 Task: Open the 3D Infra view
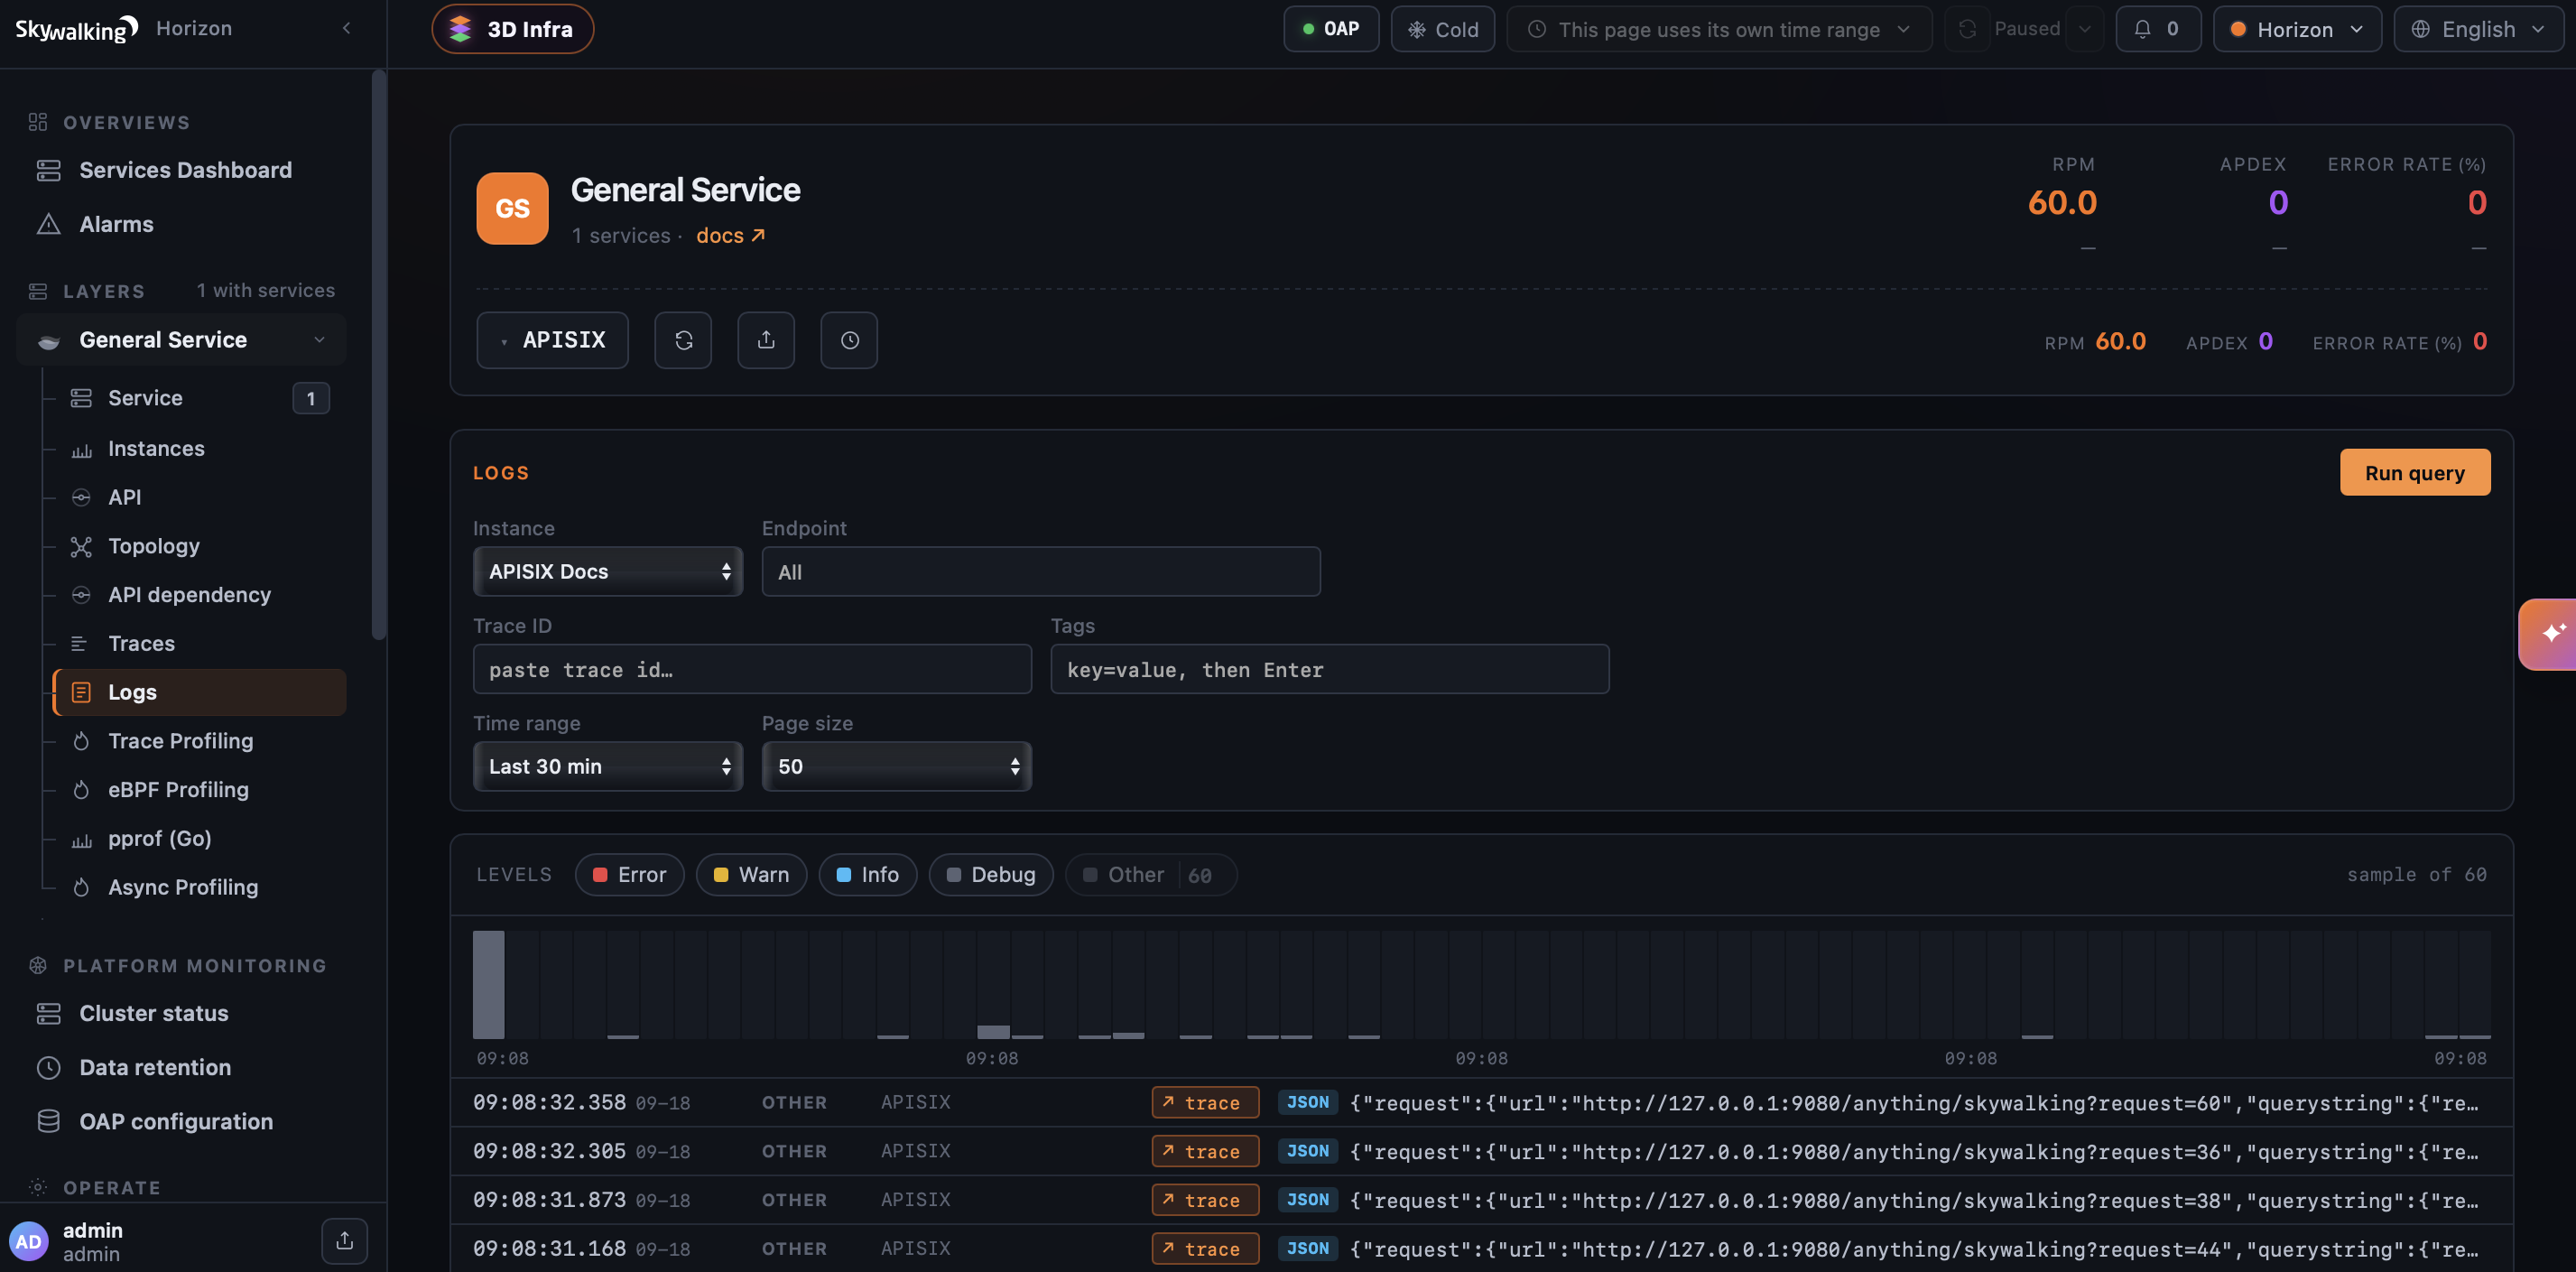512,29
